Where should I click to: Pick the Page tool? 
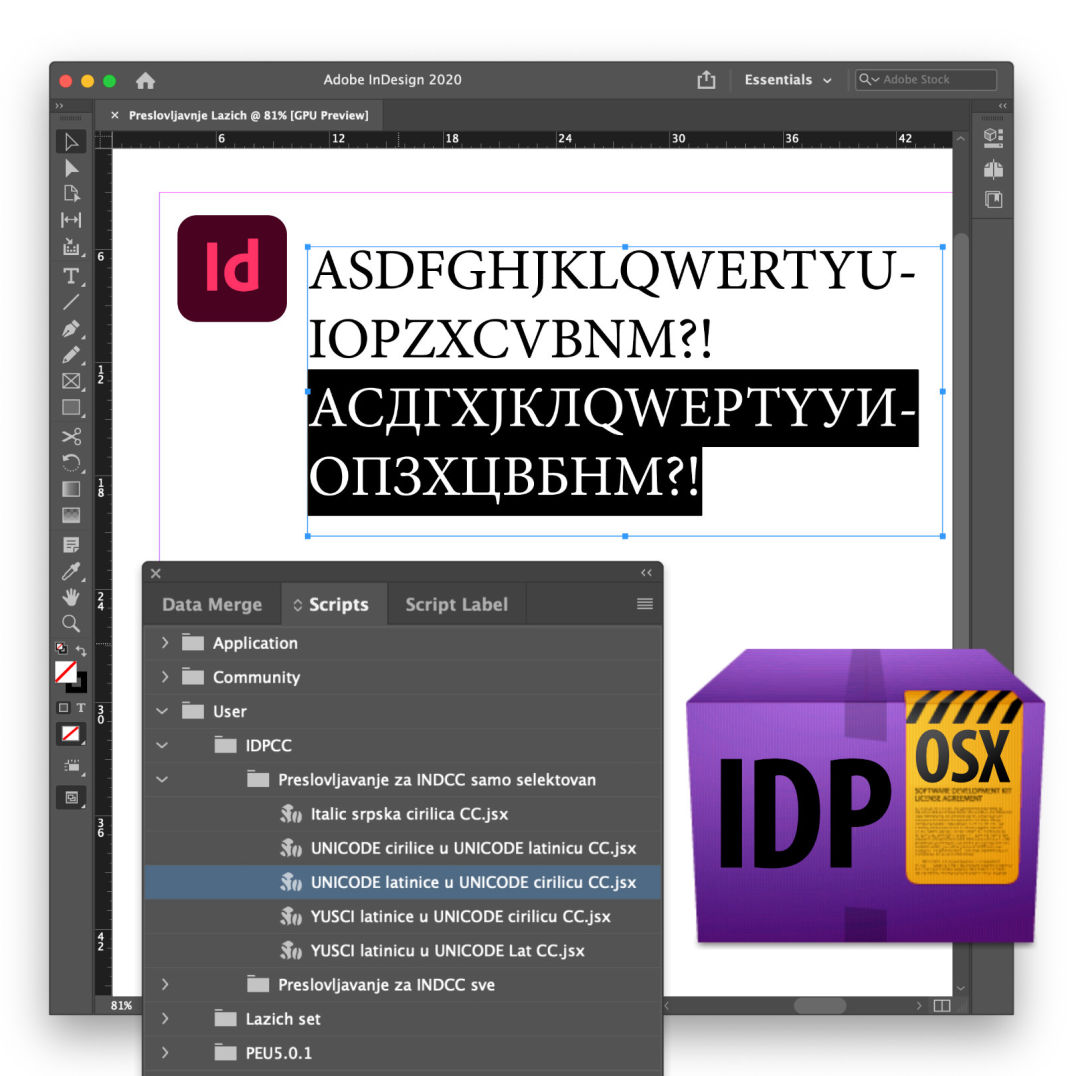(71, 194)
